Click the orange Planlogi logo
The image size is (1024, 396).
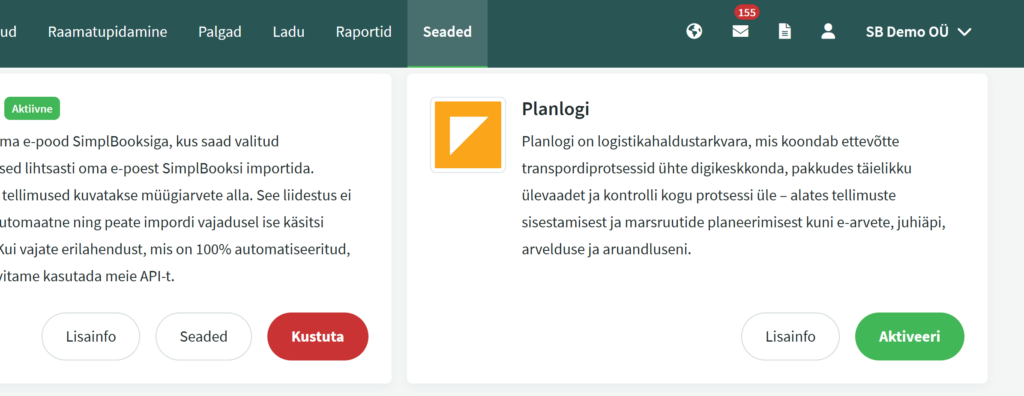pyautogui.click(x=468, y=135)
